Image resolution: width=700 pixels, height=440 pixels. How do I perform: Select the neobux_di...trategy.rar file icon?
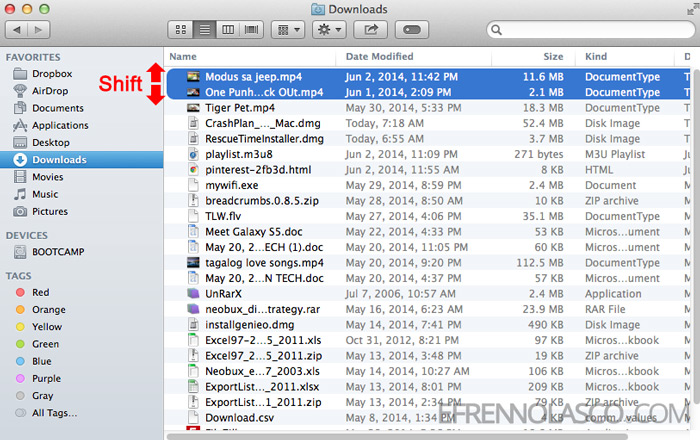coord(193,309)
